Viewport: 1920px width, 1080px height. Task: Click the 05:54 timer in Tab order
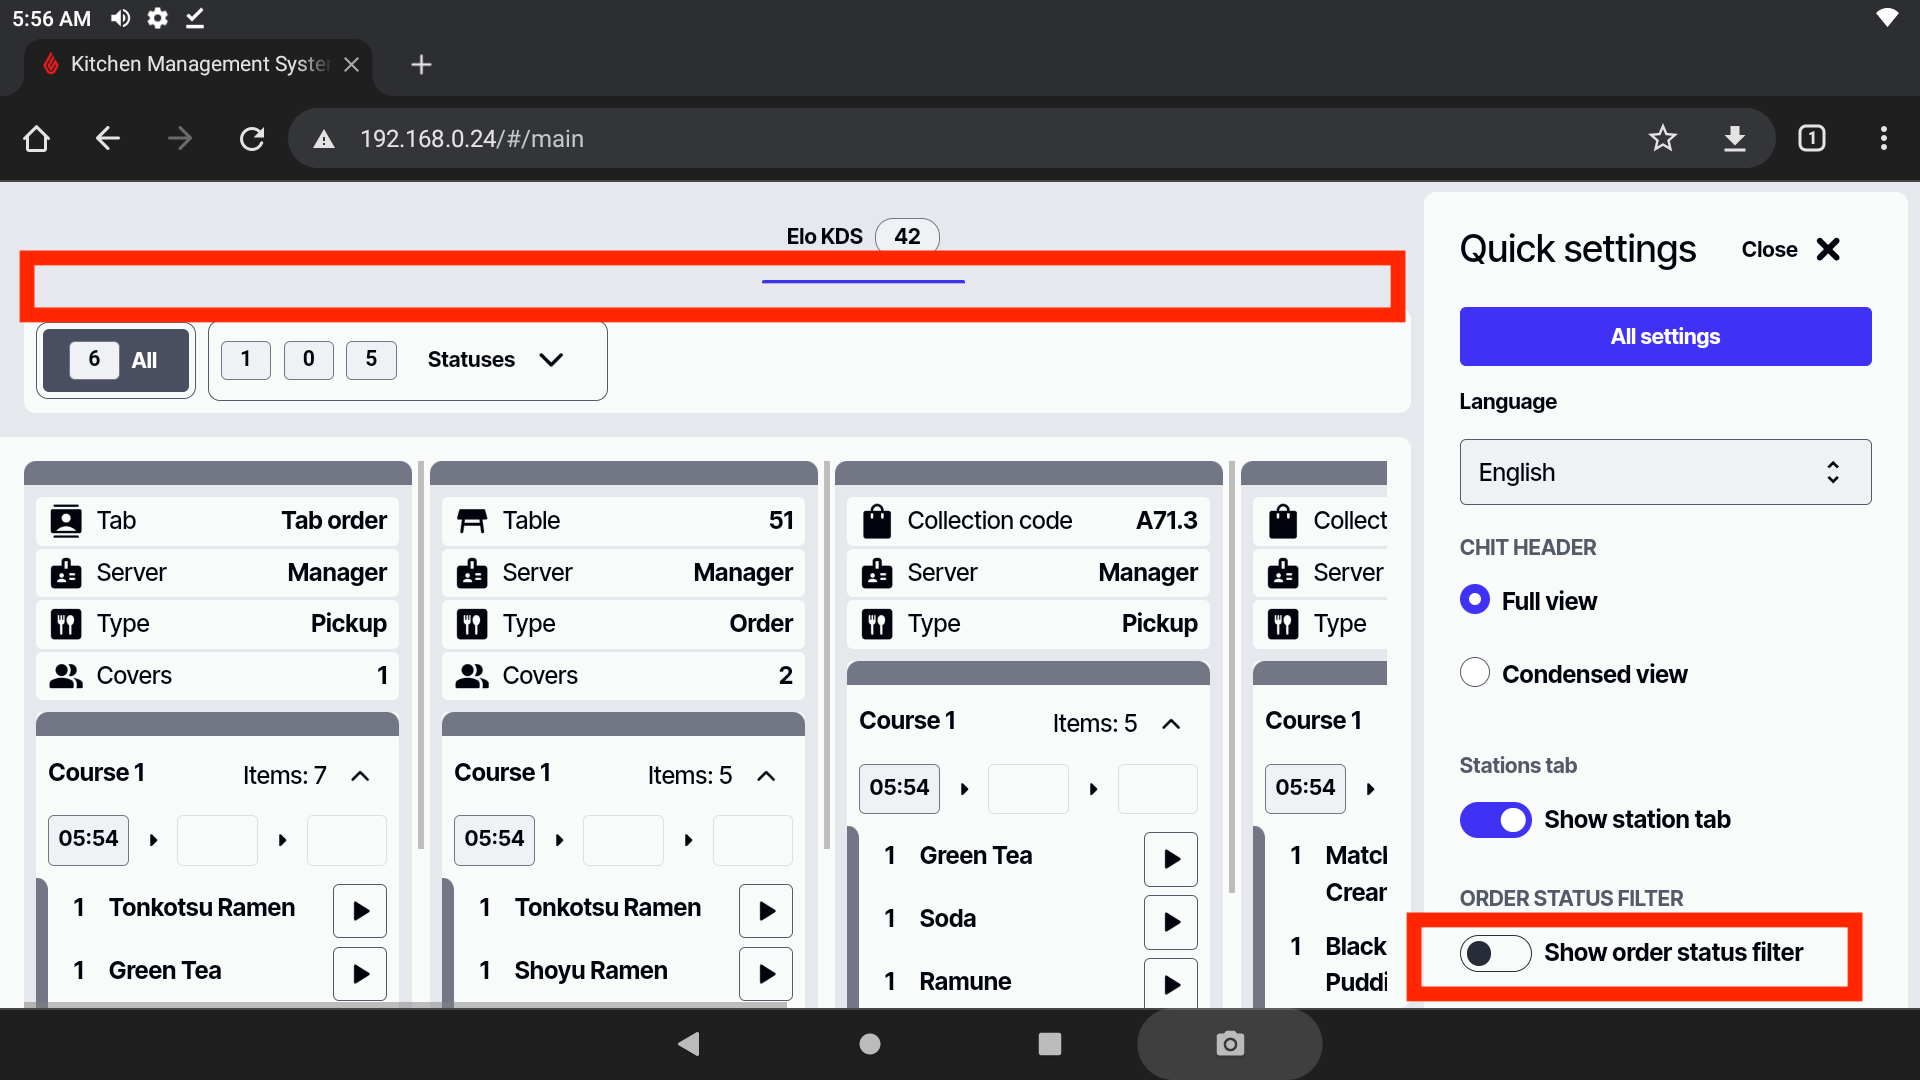[x=88, y=839]
